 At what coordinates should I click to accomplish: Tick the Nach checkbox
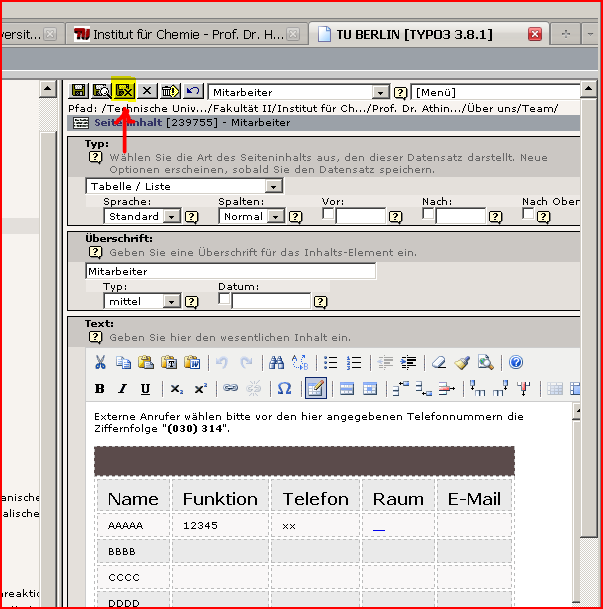click(428, 214)
